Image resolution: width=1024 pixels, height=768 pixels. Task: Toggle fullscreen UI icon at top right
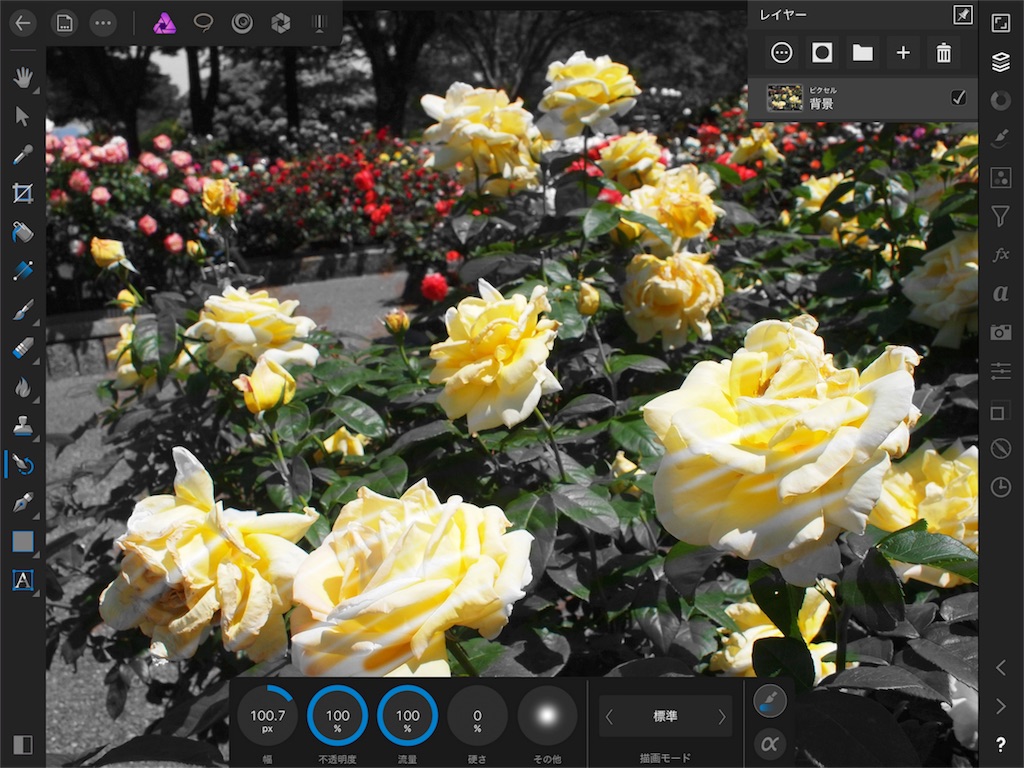pos(1000,24)
